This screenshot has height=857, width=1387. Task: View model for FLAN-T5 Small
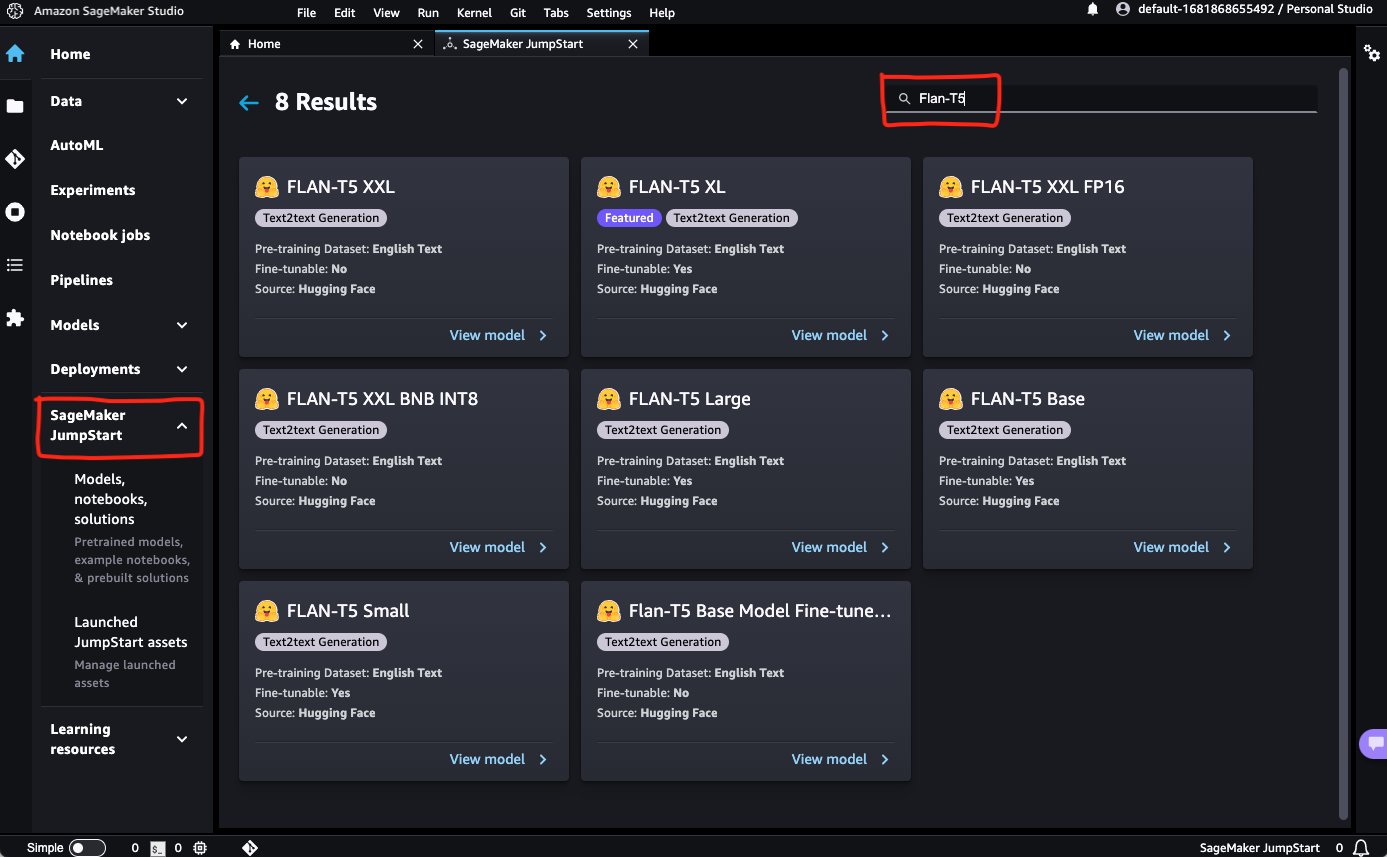[499, 759]
